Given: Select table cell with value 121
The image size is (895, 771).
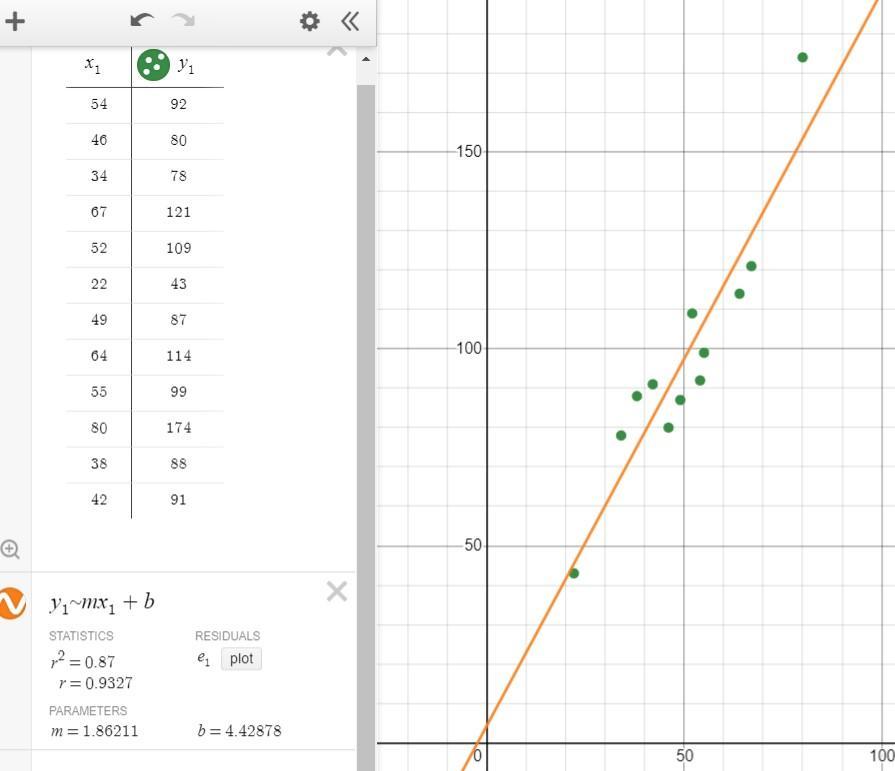Looking at the screenshot, I should click(178, 212).
